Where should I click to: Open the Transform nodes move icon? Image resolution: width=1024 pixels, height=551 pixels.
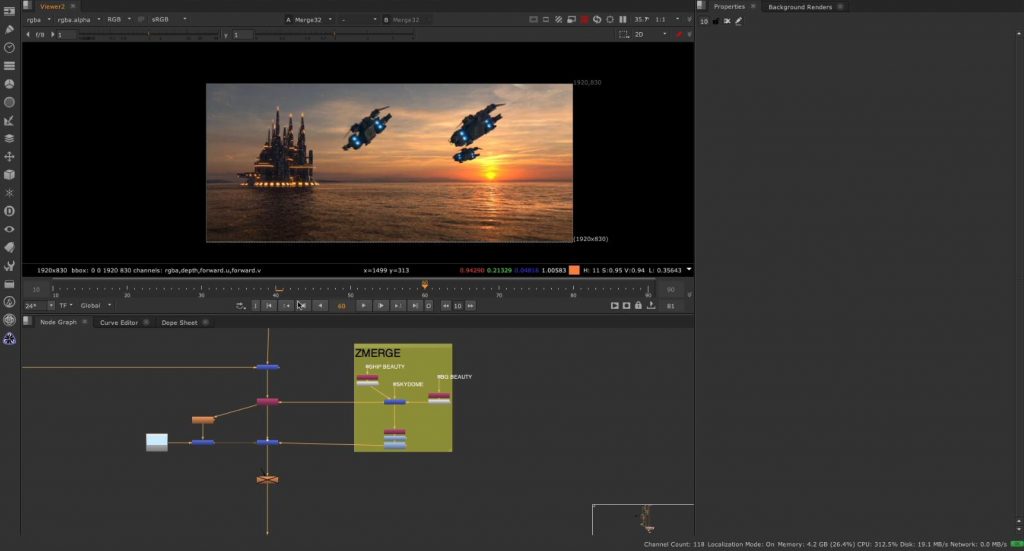(9, 157)
